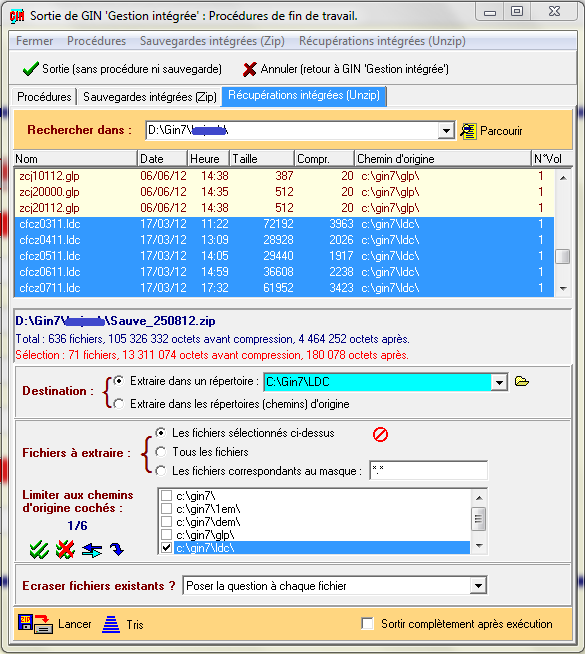Sort file list by Nom column
Viewport: 585px width, 654px height.
[75, 159]
